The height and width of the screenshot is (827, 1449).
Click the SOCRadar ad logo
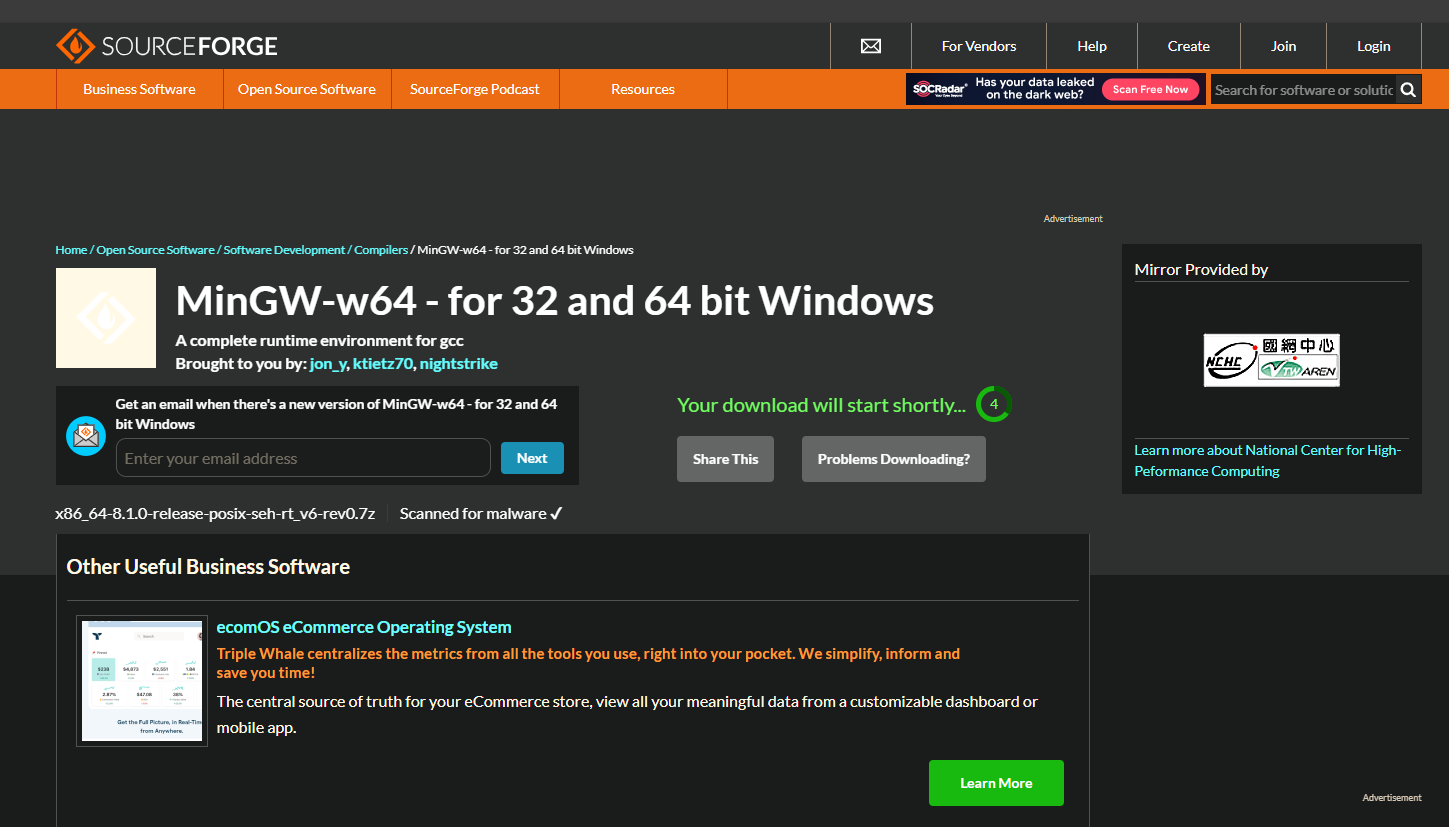(939, 89)
